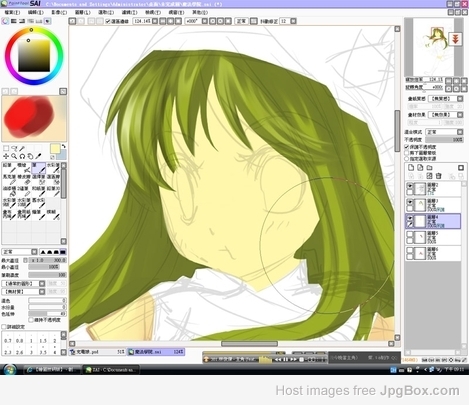Open the first menu in the menu bar
Image resolution: width=469 pixels, height=405 pixels.
pyautogui.click(x=12, y=12)
